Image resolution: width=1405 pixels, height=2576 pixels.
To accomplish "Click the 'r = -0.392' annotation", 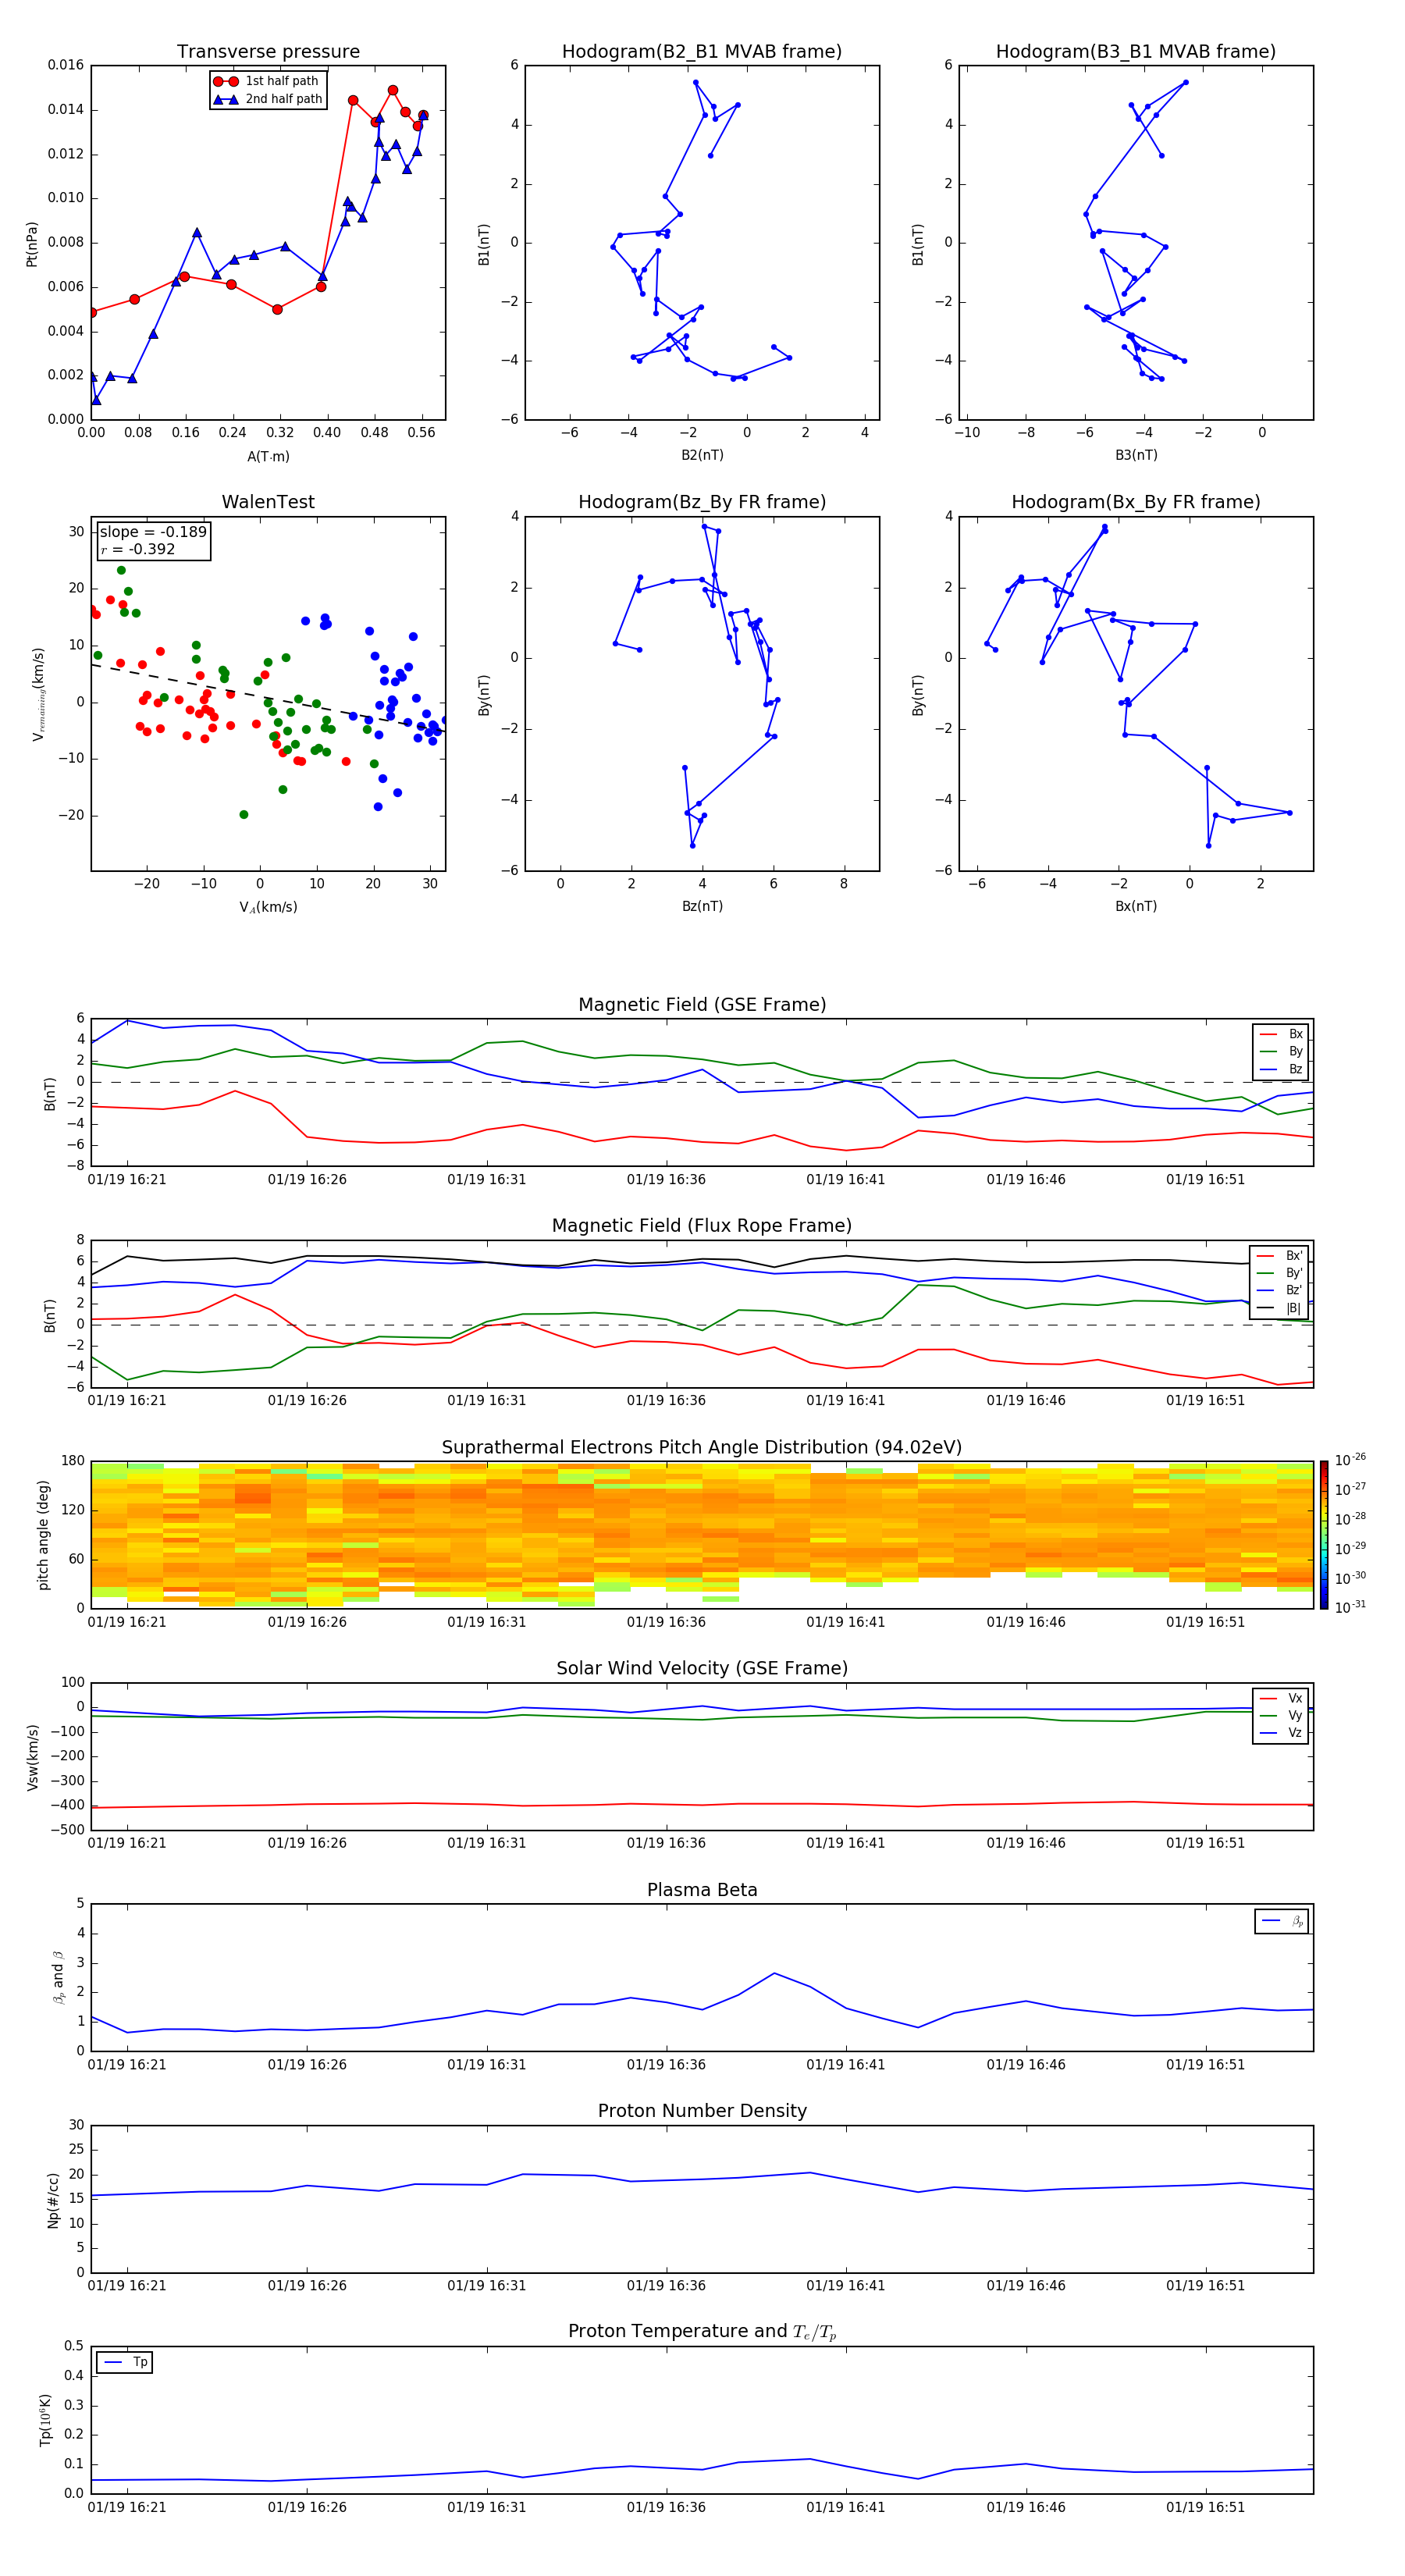I will (138, 549).
